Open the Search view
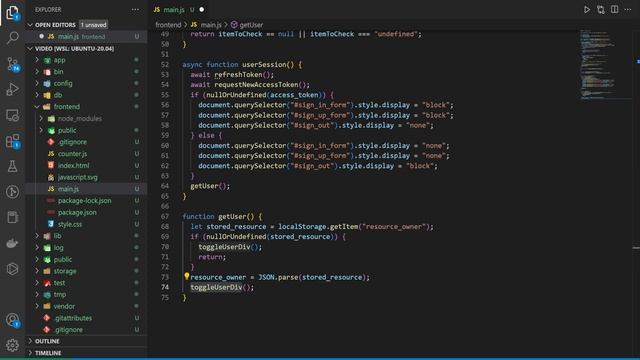 click(13, 38)
